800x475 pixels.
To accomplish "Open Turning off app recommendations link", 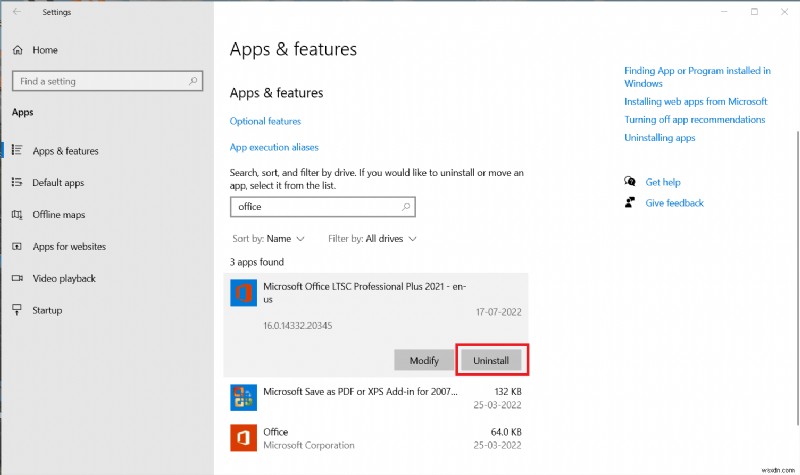I will pos(694,119).
